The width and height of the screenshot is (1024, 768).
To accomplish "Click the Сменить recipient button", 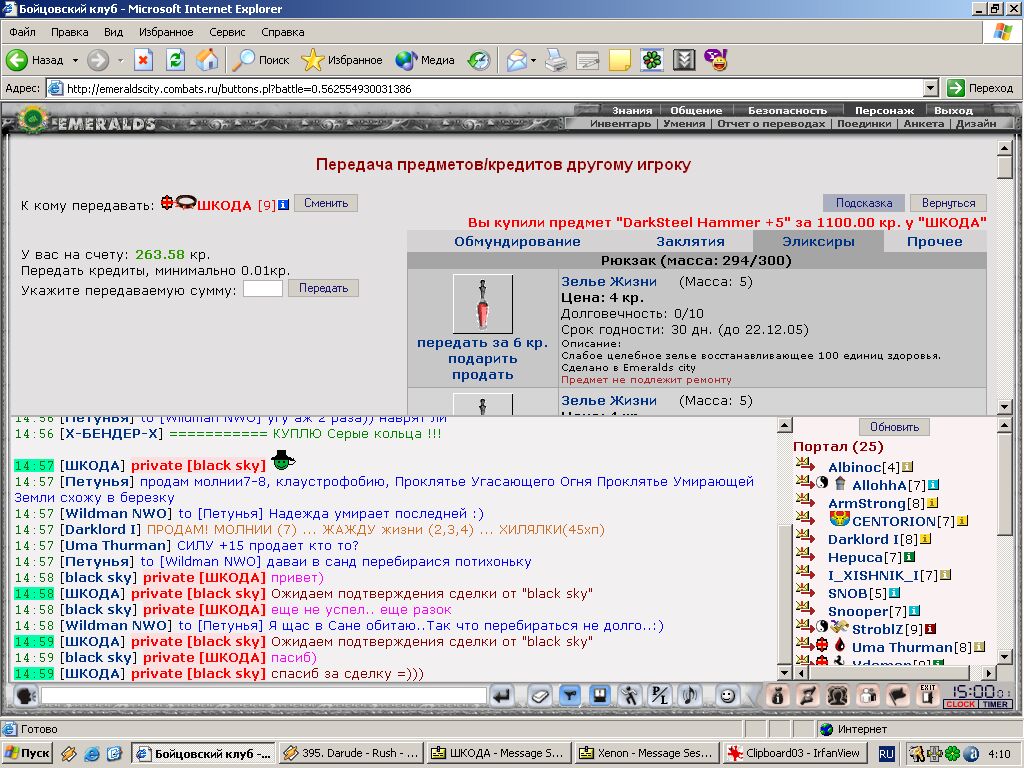I will (x=326, y=203).
